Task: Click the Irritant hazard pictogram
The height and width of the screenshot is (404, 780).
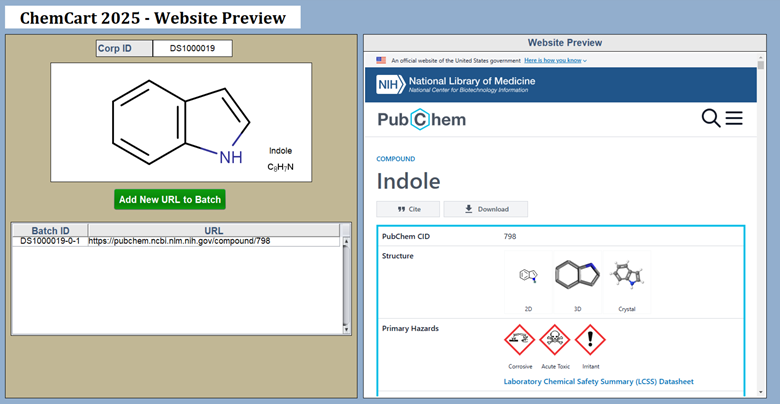Action: click(x=590, y=341)
